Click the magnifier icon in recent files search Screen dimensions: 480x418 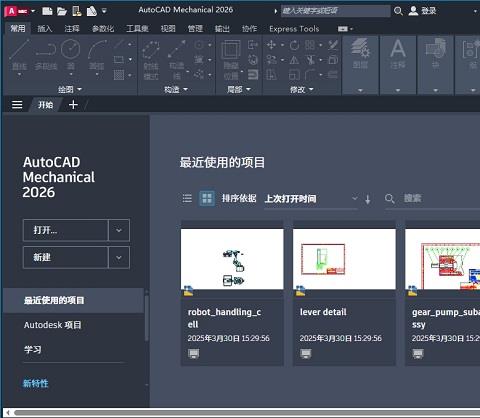[389, 199]
